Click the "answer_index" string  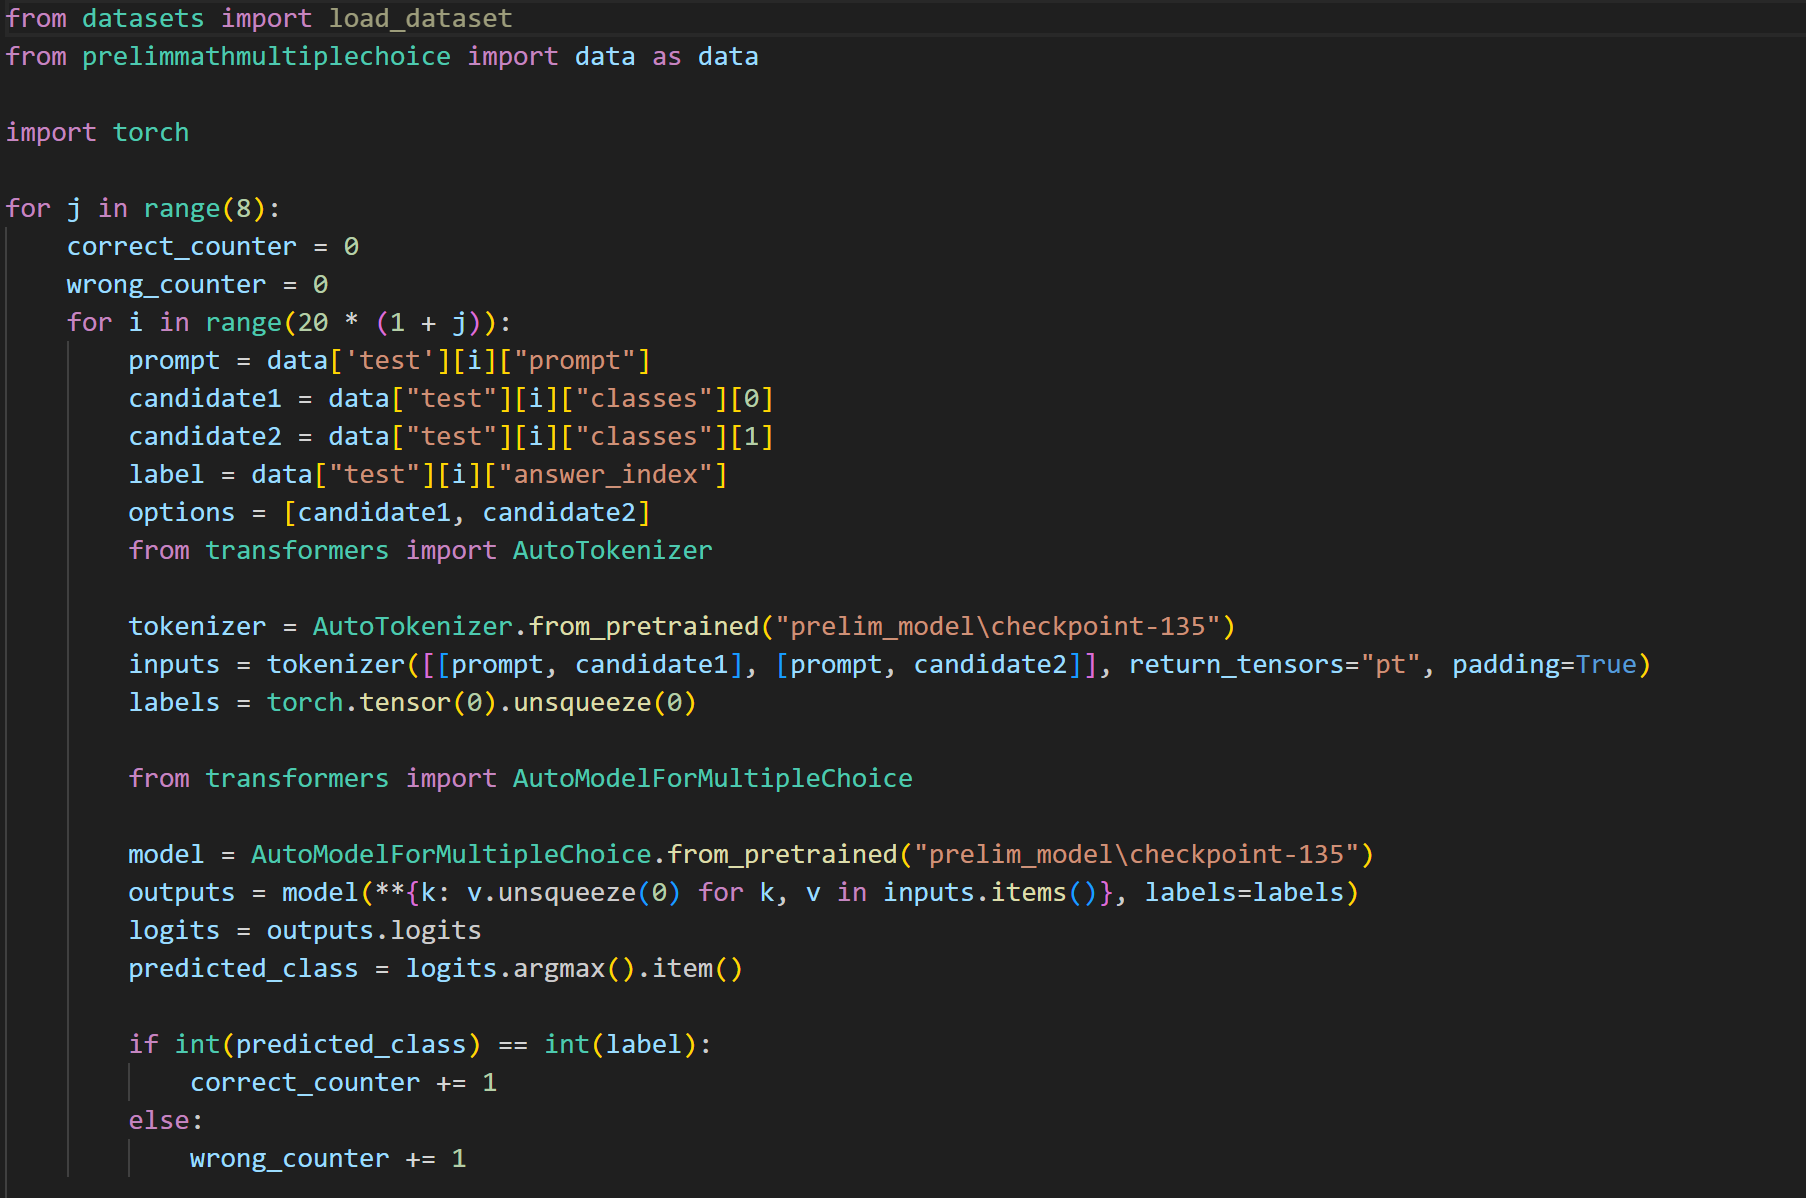pos(605,474)
